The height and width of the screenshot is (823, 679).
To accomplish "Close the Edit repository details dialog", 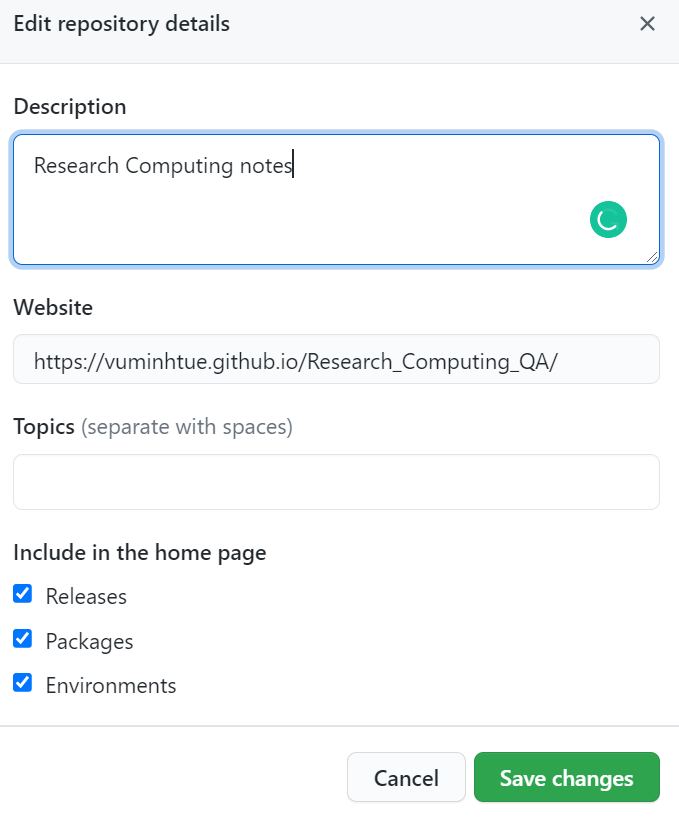I will (647, 24).
